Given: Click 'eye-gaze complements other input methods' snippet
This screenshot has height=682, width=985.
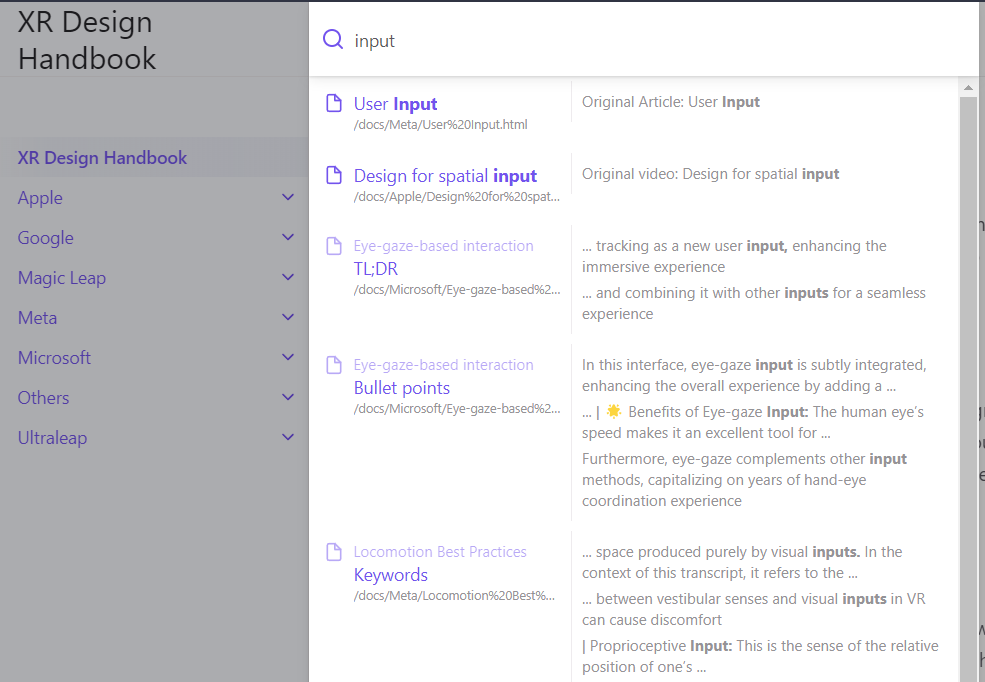Looking at the screenshot, I should [x=744, y=480].
